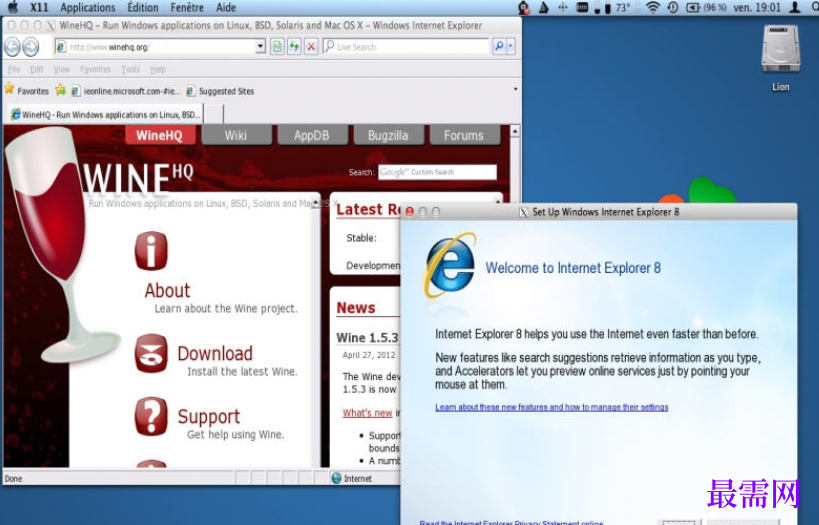Screen dimensions: 819x525
Task: Click the Add to Favorites Bar star icon
Action: [x=61, y=90]
